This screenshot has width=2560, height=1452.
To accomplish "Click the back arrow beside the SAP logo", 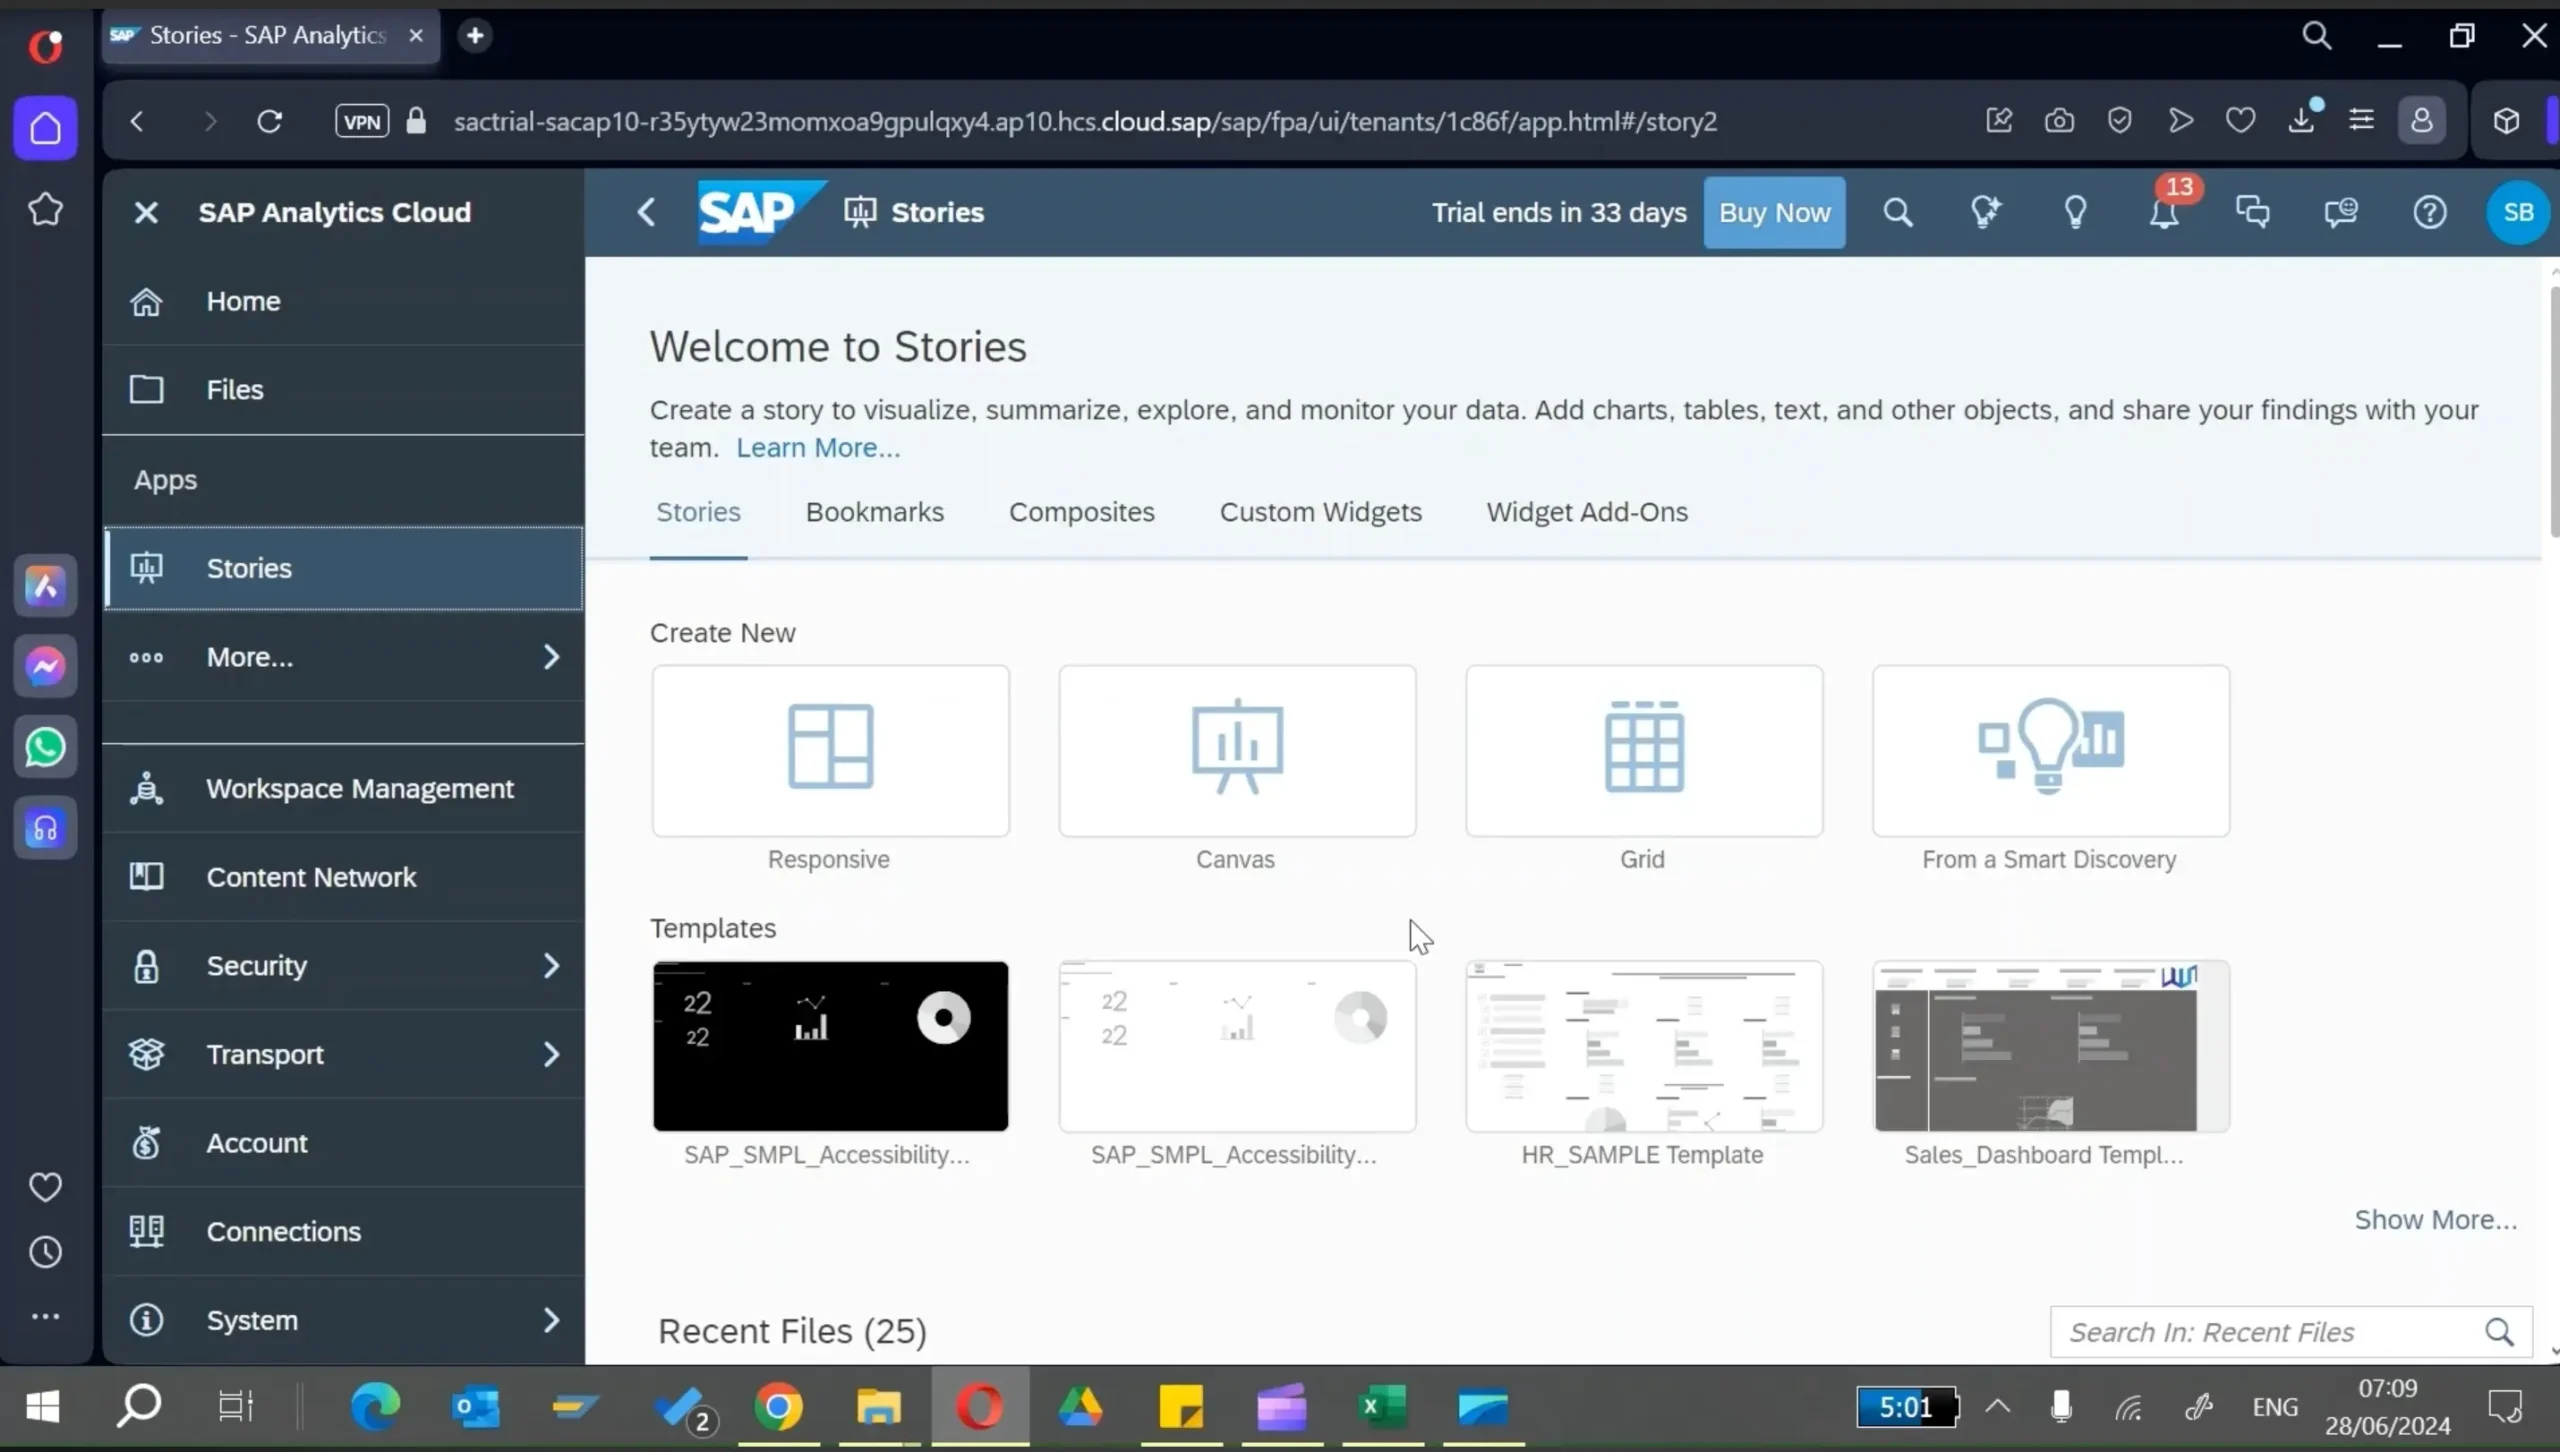I will pyautogui.click(x=647, y=212).
